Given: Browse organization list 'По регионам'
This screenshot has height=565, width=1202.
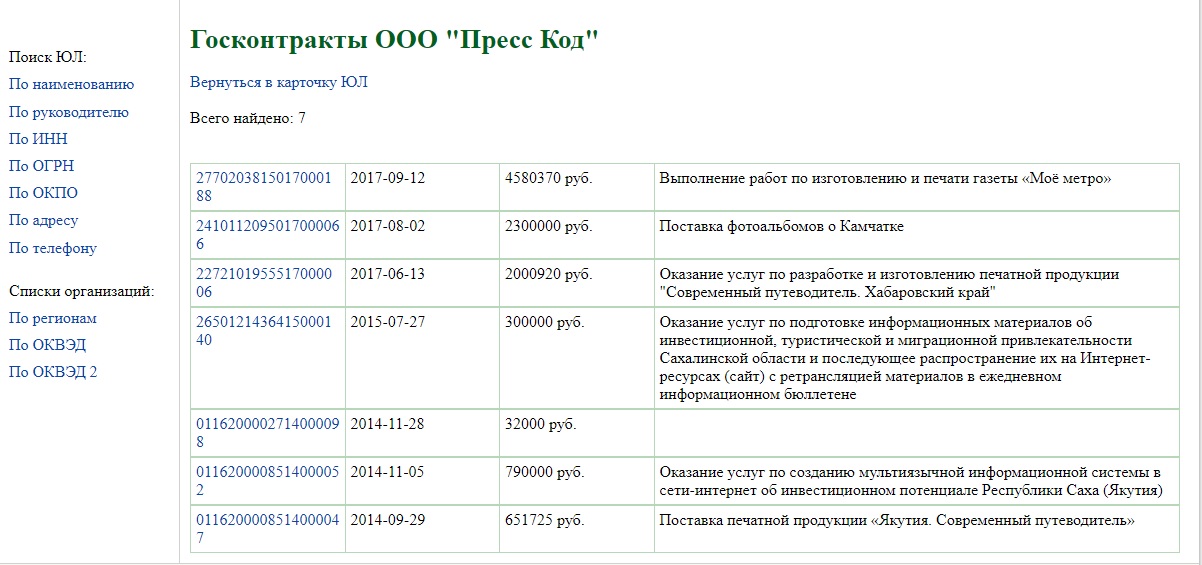Looking at the screenshot, I should (52, 319).
